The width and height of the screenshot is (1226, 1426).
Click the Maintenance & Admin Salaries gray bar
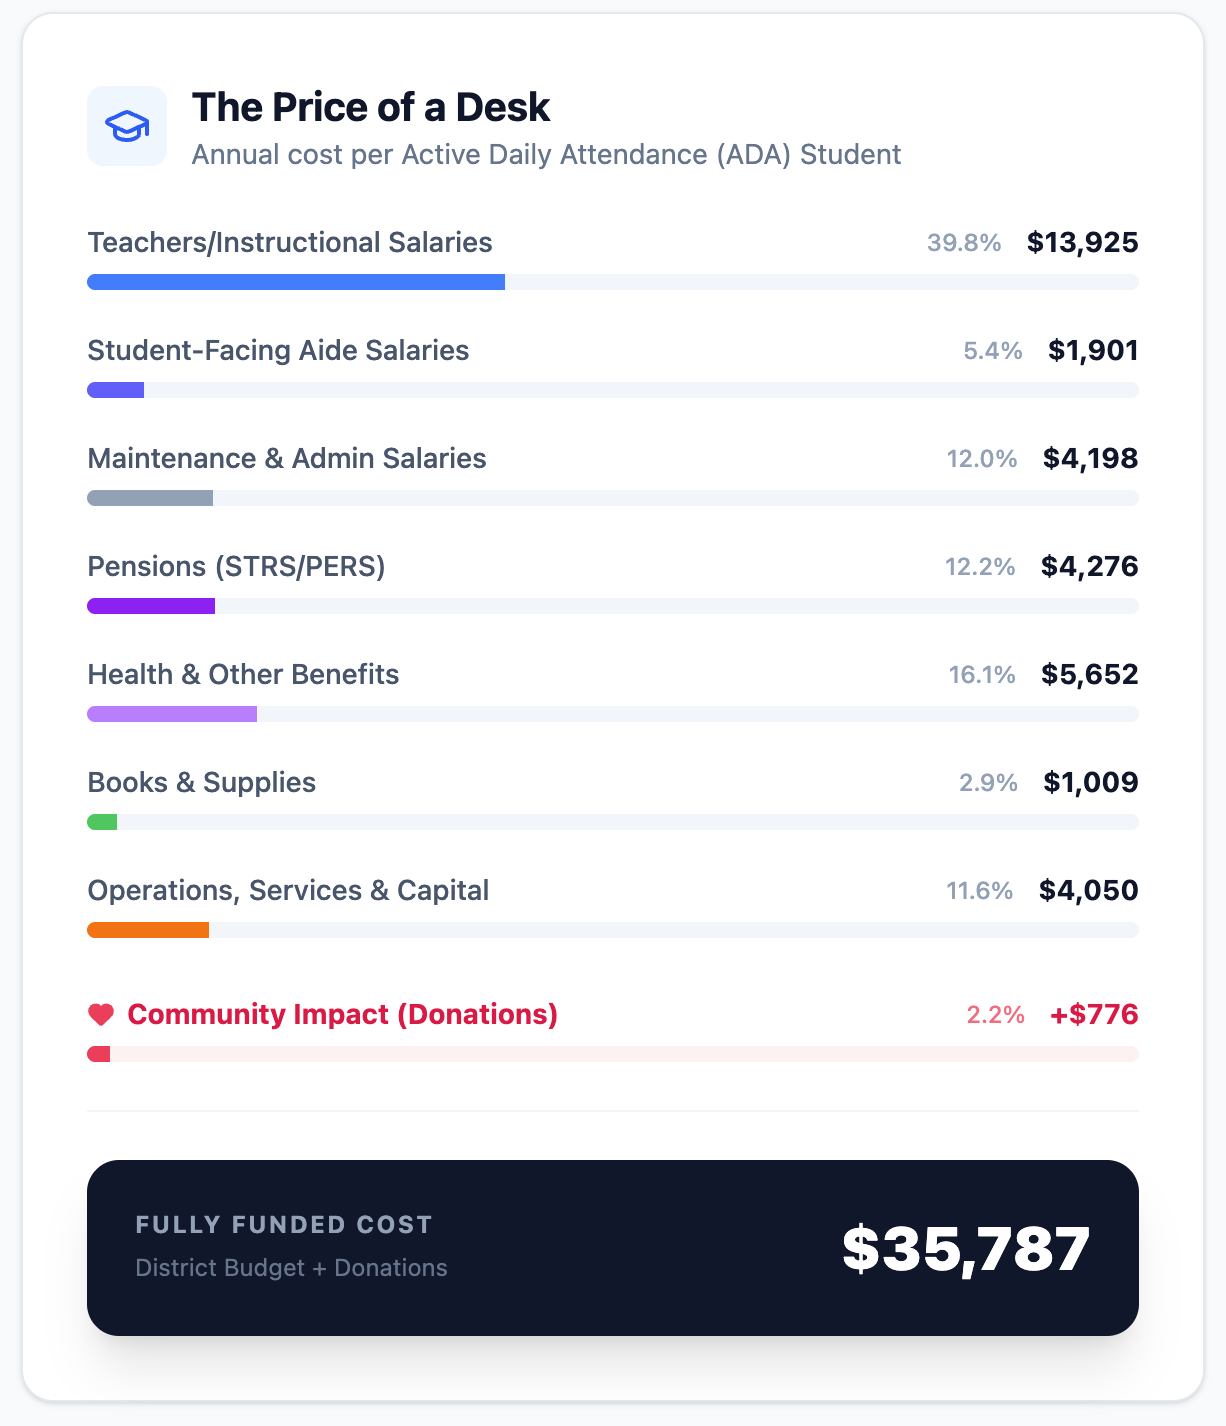[x=150, y=498]
